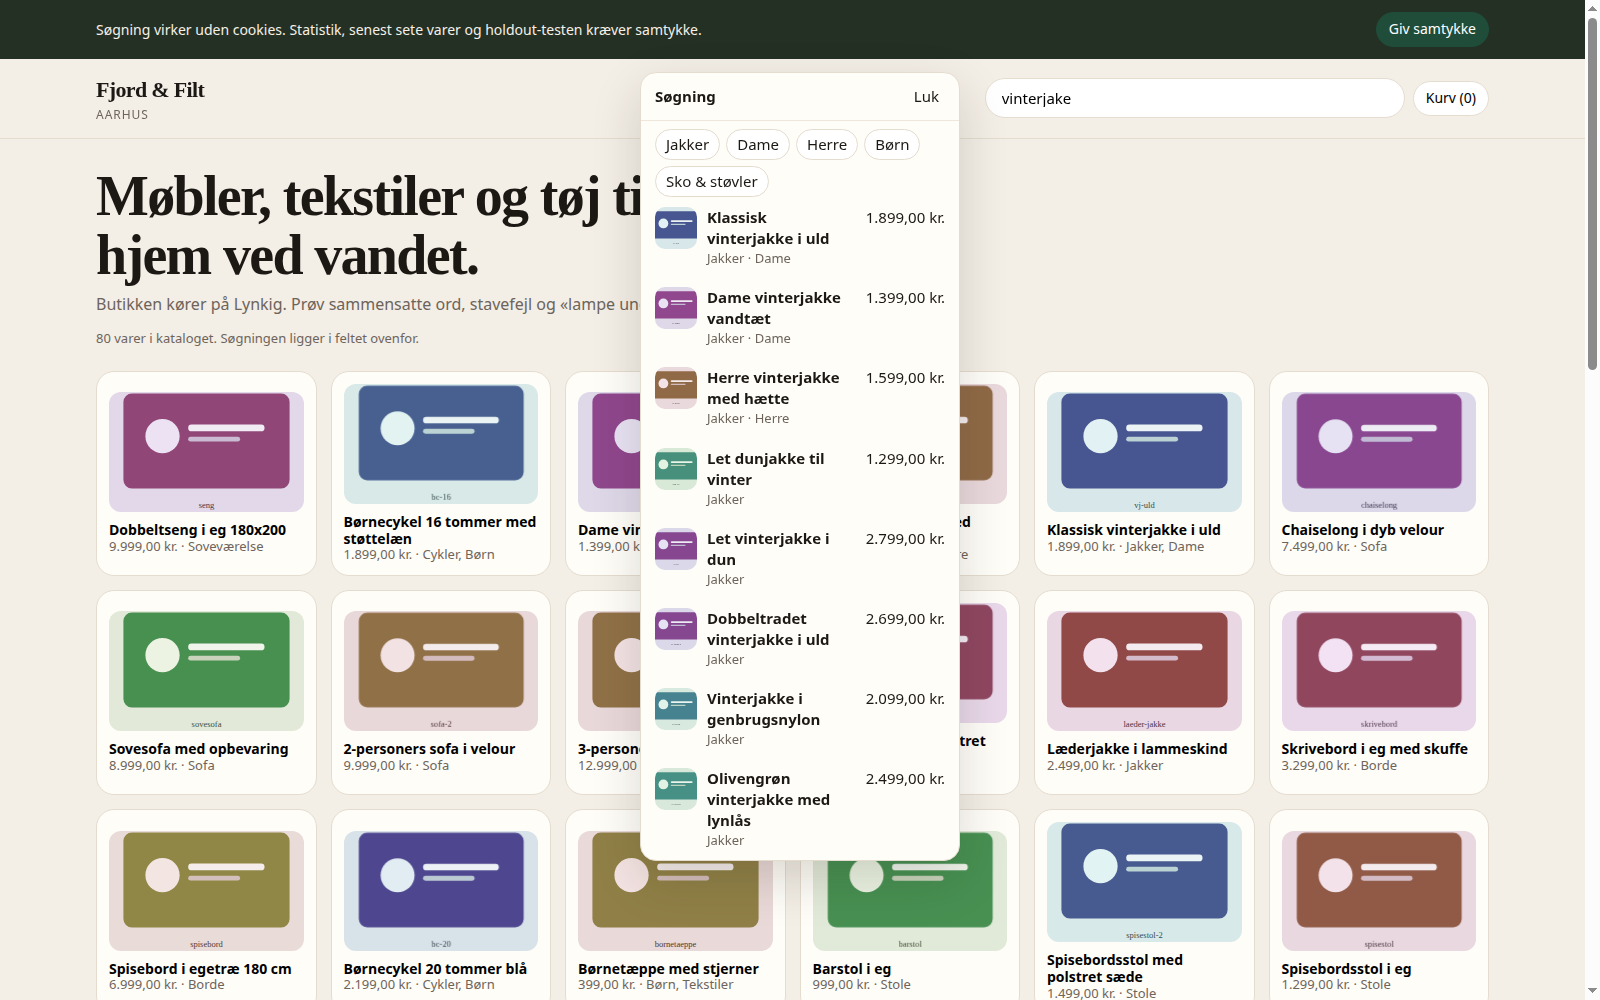The height and width of the screenshot is (1000, 1600).
Task: Click the Giv samtykke consent button
Action: [1432, 29]
